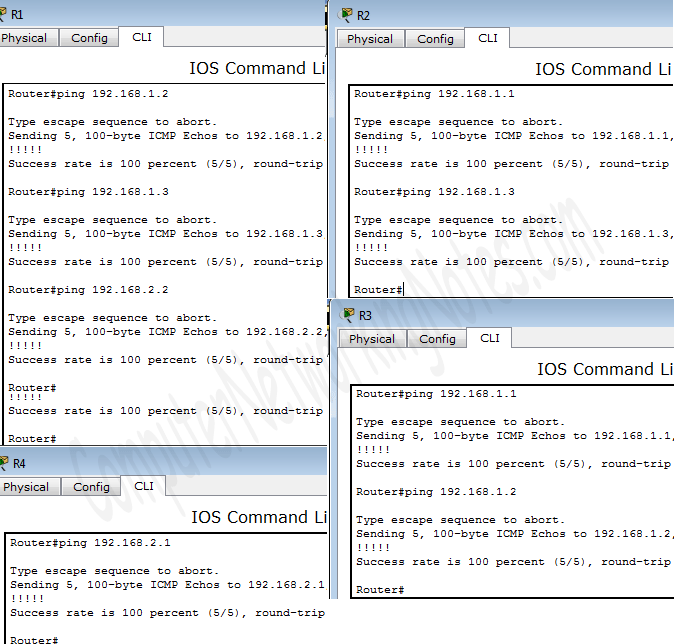This screenshot has height=644, width=674.
Task: Click 'IOS Command Li' heading in R4 window
Action: coord(259,518)
